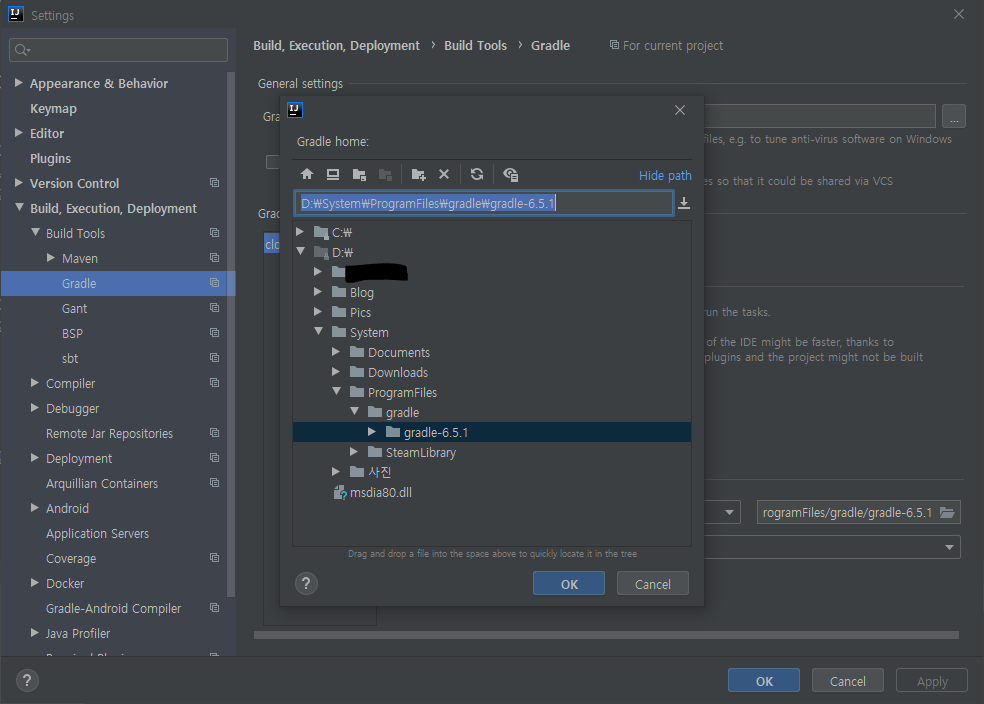Click the settings sidebar vertical scrollbar
This screenshot has width=984, height=704.
click(231, 334)
